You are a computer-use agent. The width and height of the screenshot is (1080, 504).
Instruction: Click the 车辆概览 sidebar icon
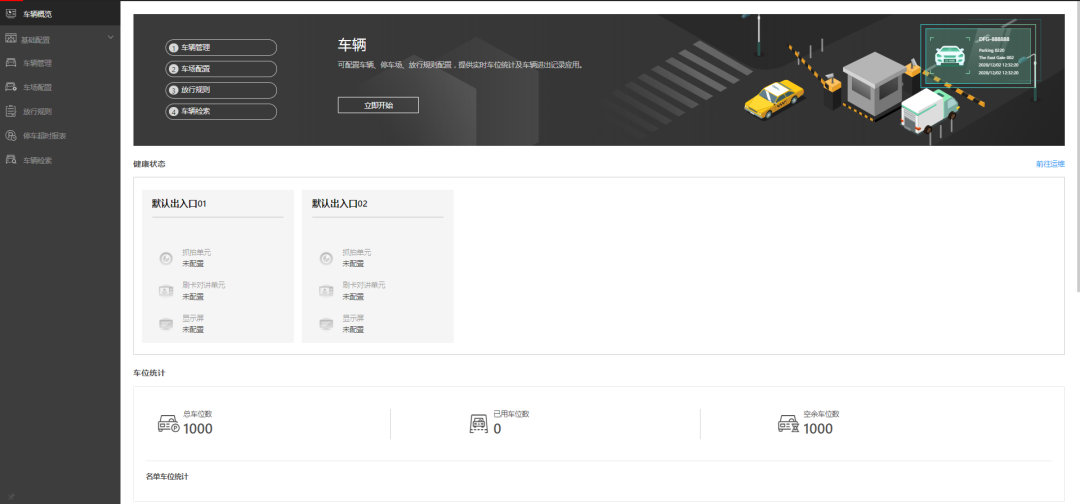click(x=10, y=14)
